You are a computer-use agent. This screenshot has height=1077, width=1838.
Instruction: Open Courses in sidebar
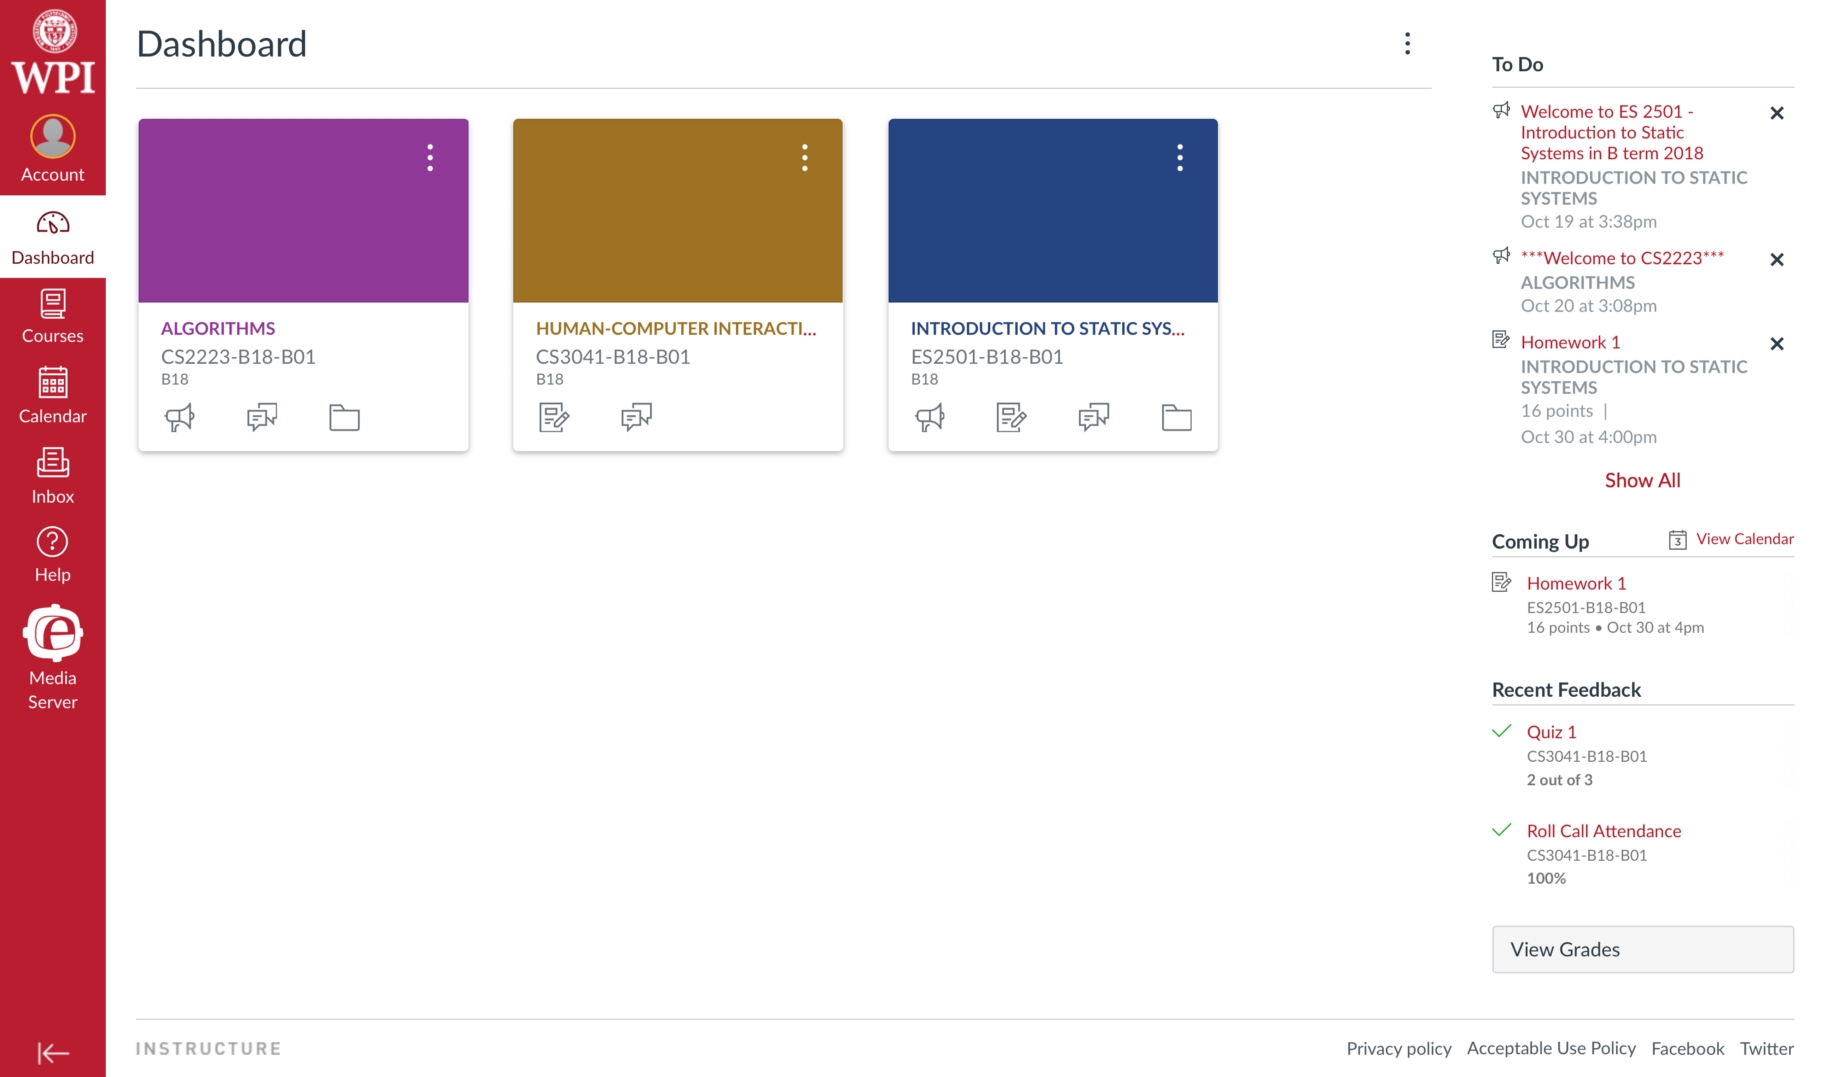click(x=53, y=317)
